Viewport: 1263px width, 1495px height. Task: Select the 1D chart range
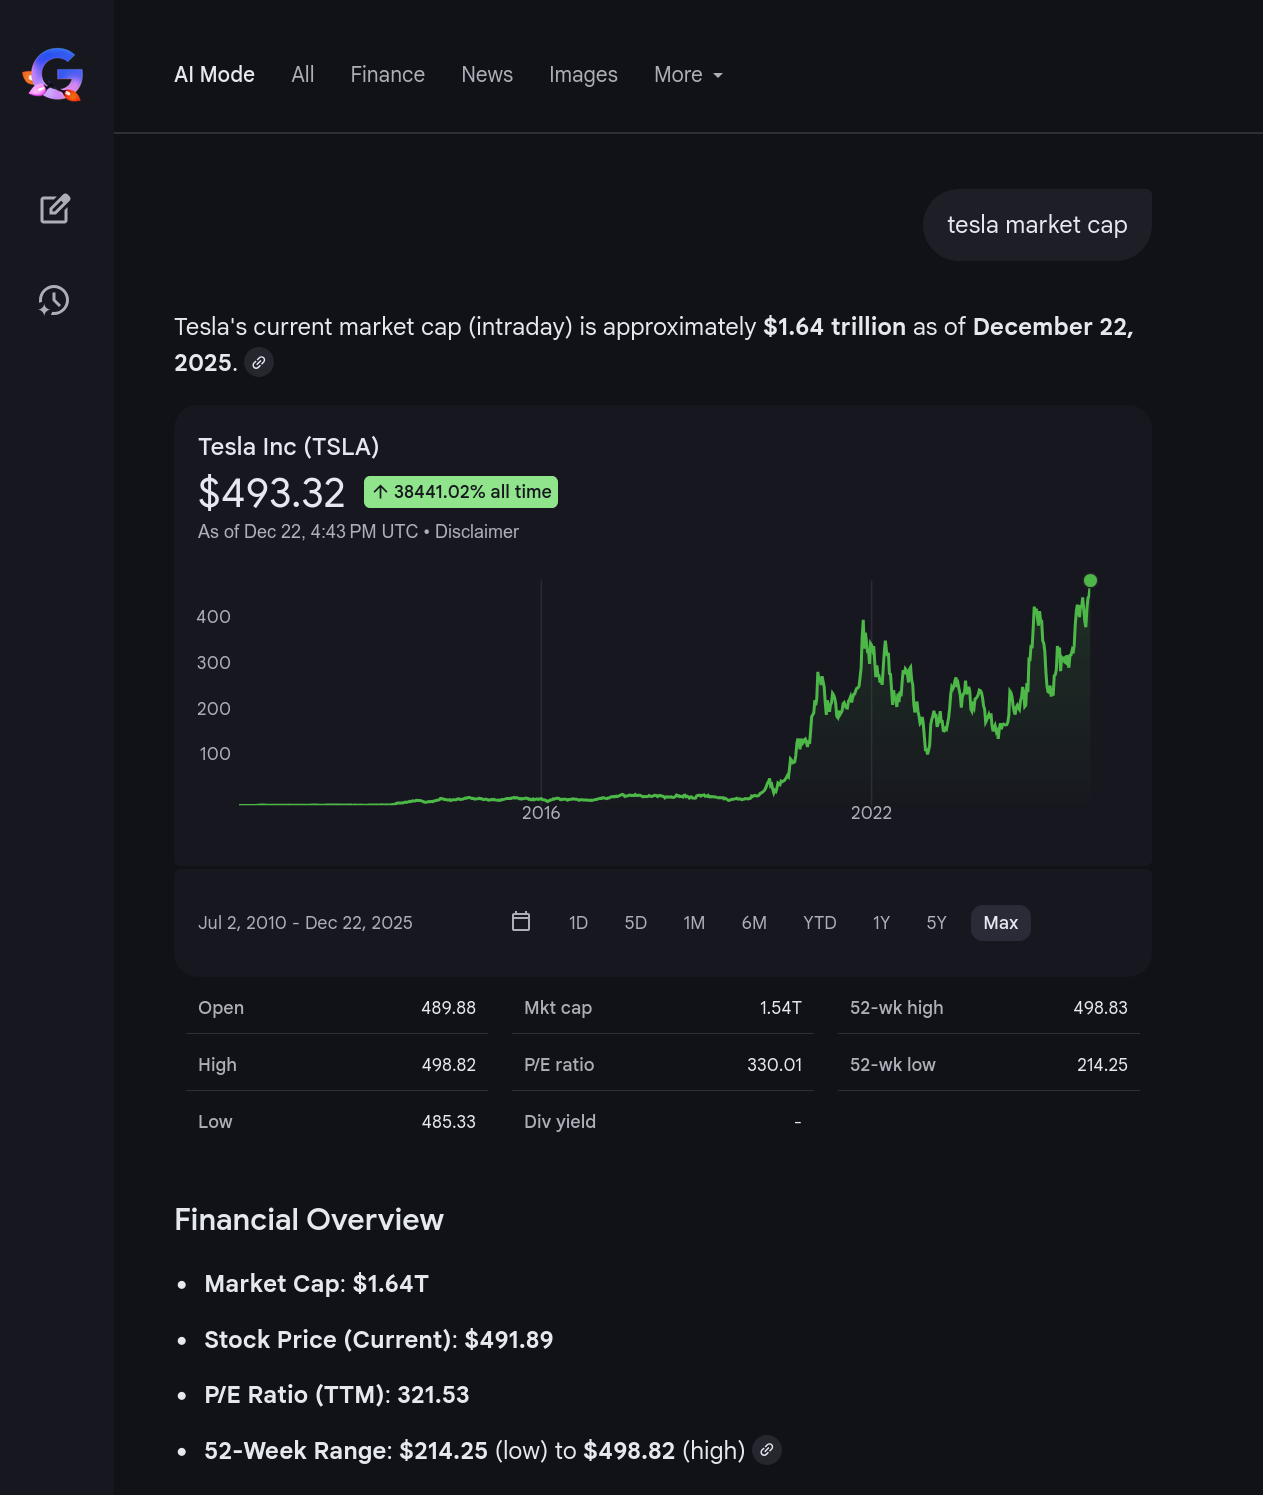(578, 923)
